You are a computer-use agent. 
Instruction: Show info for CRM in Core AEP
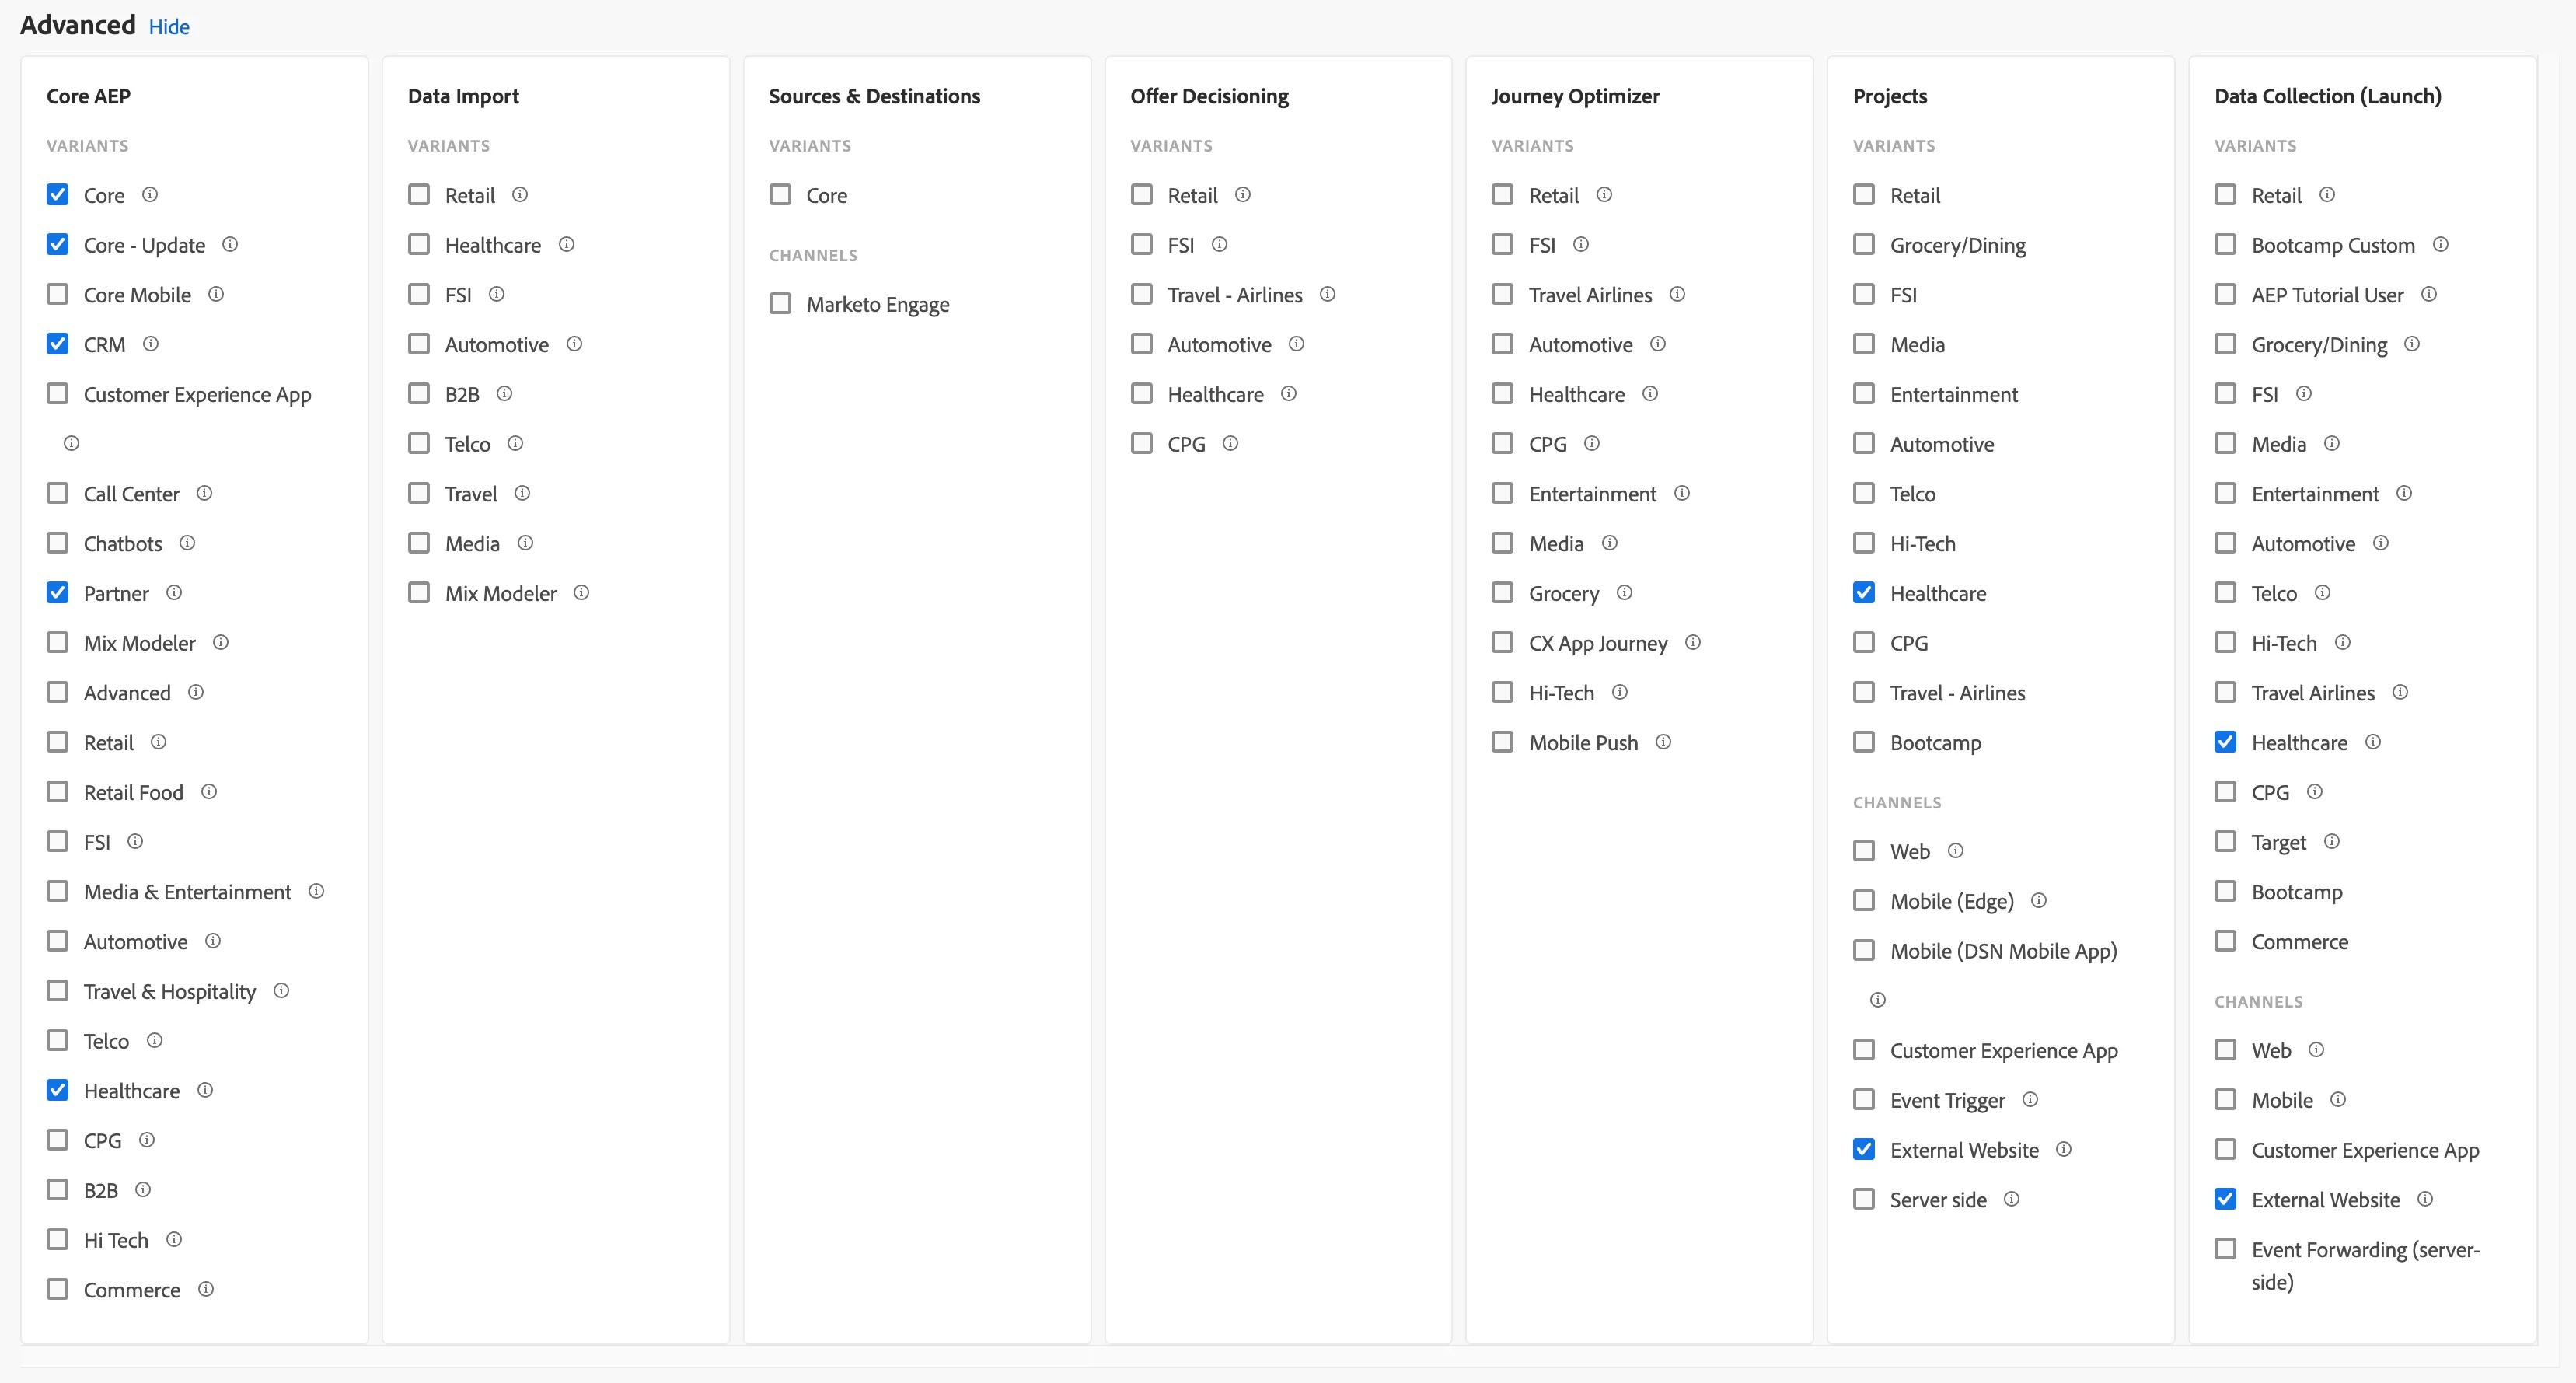(x=151, y=344)
